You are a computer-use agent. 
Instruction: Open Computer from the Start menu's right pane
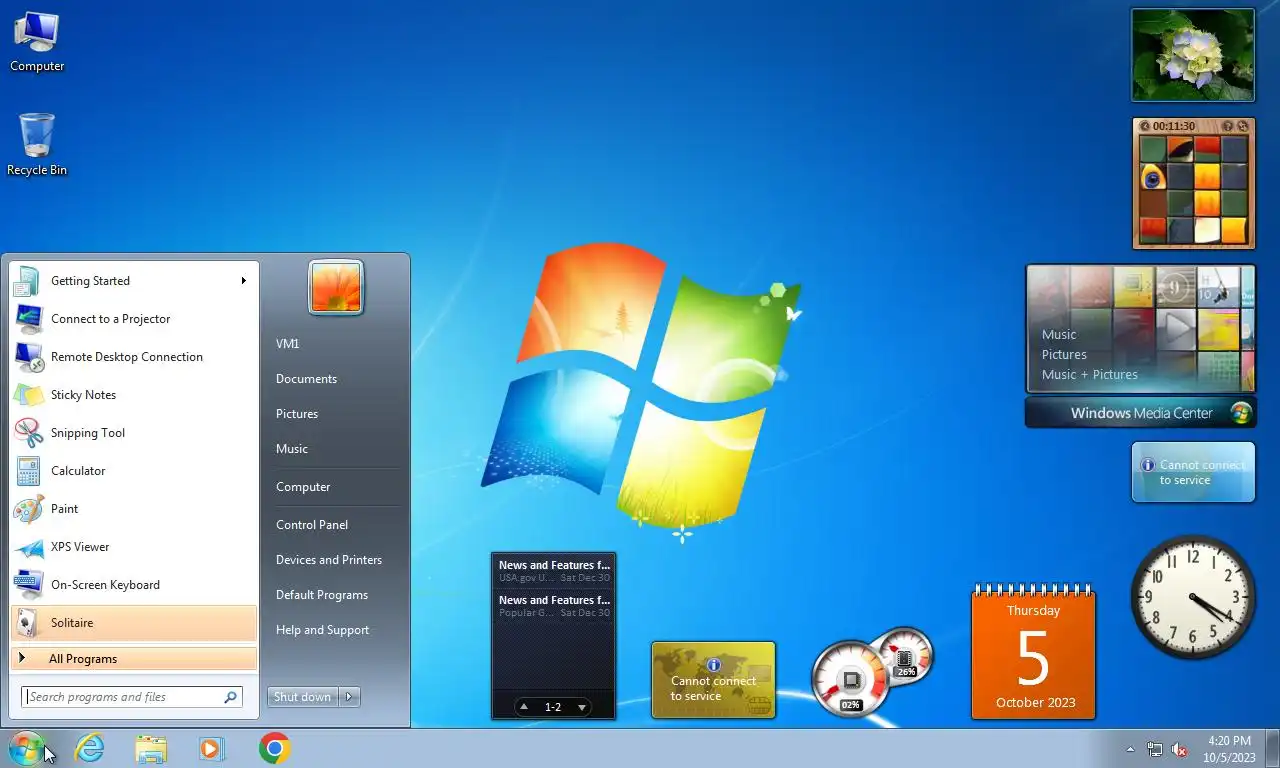click(303, 487)
